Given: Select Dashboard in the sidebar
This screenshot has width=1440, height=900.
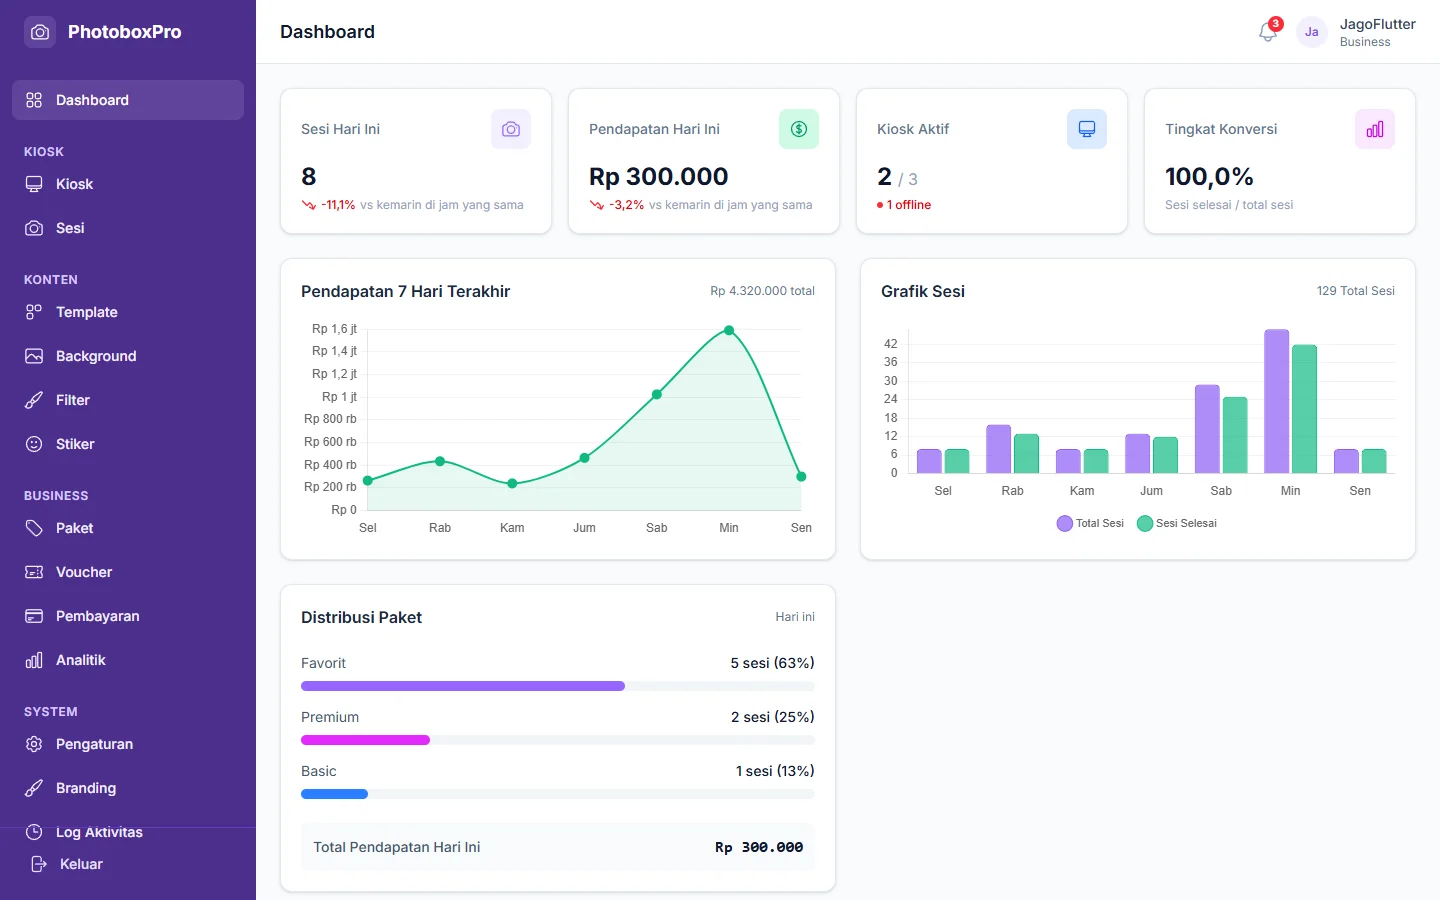Looking at the screenshot, I should (x=128, y=100).
